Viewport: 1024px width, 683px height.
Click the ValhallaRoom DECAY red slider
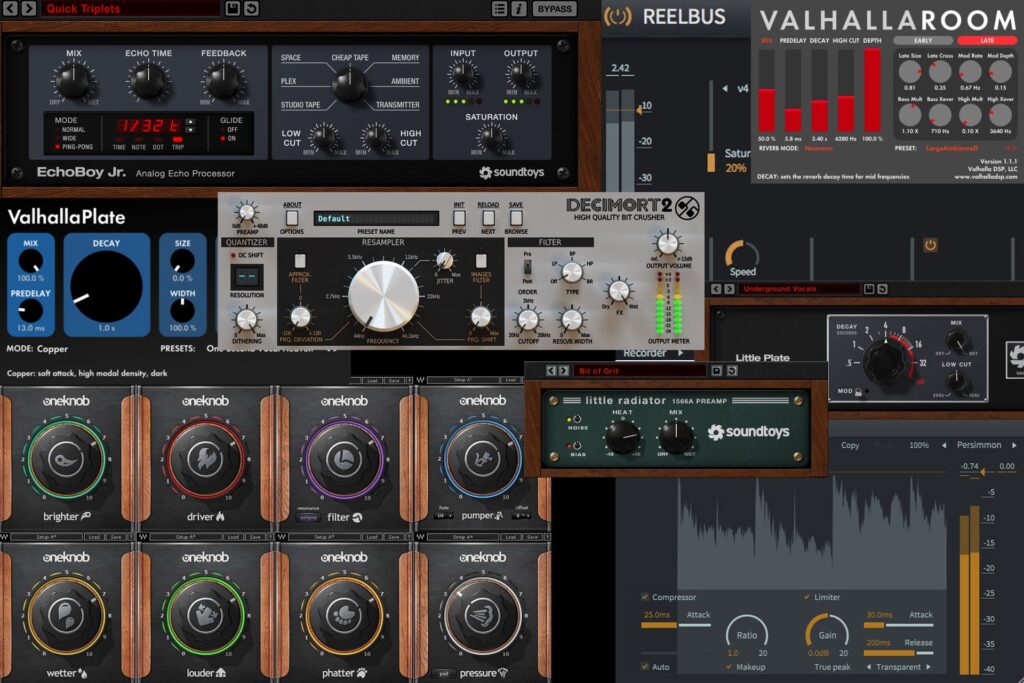(x=819, y=91)
